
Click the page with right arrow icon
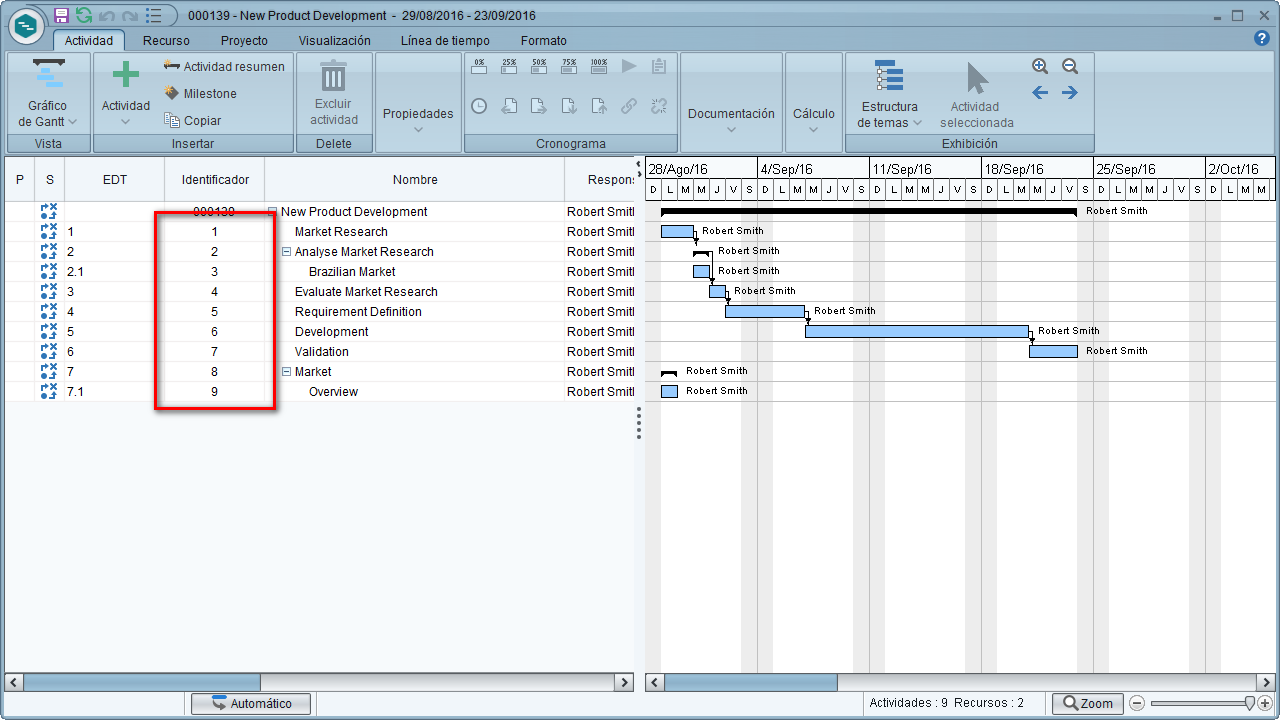click(x=539, y=105)
